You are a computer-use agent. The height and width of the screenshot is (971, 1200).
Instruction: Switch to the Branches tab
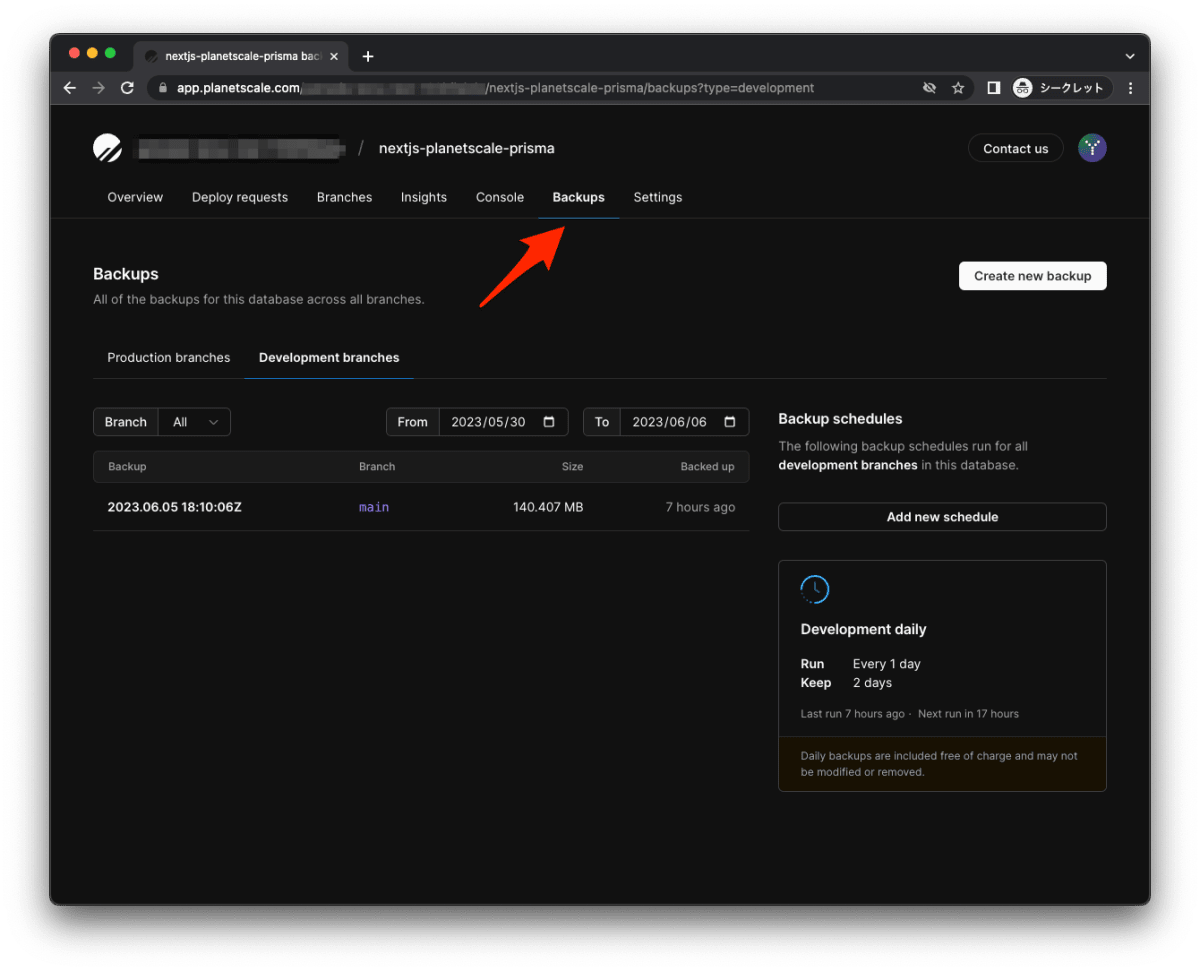point(344,197)
